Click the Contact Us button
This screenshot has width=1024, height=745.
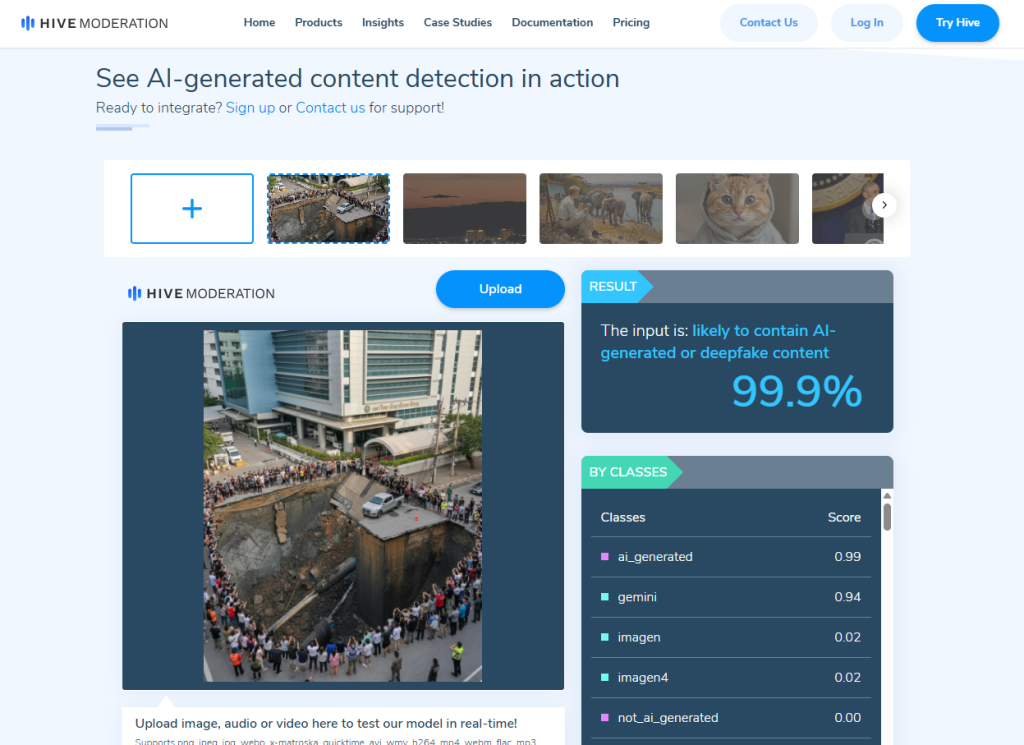(x=769, y=23)
